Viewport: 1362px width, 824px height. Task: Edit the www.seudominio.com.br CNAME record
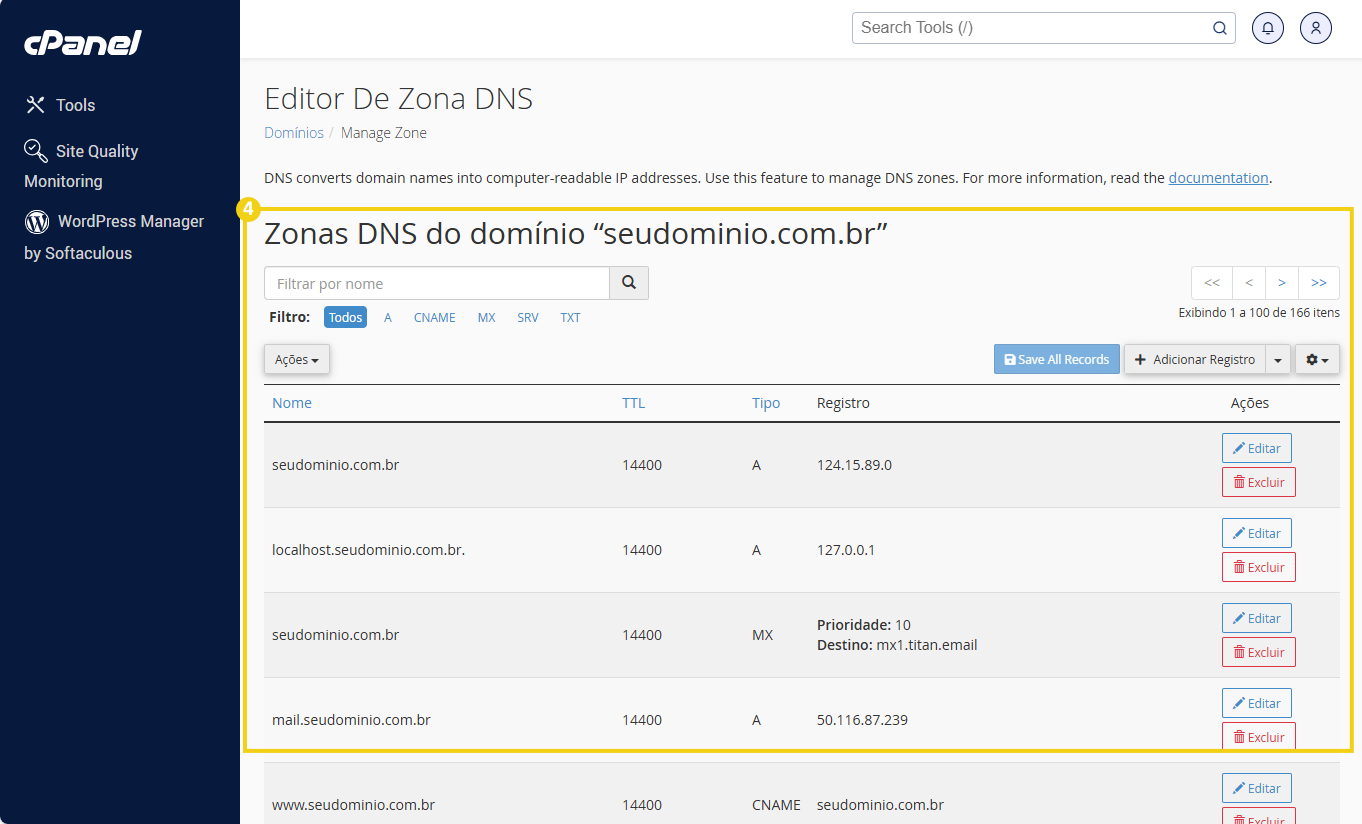tap(1257, 788)
